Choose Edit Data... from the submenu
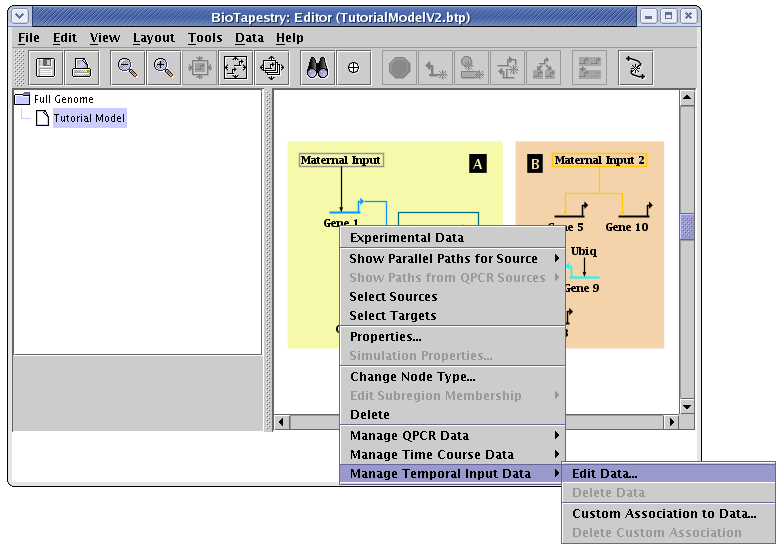This screenshot has width=784, height=555. coord(604,473)
